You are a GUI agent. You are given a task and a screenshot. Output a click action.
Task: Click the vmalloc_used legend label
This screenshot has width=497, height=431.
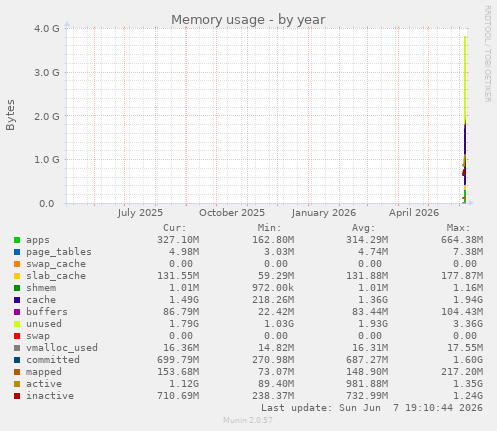[x=62, y=348]
